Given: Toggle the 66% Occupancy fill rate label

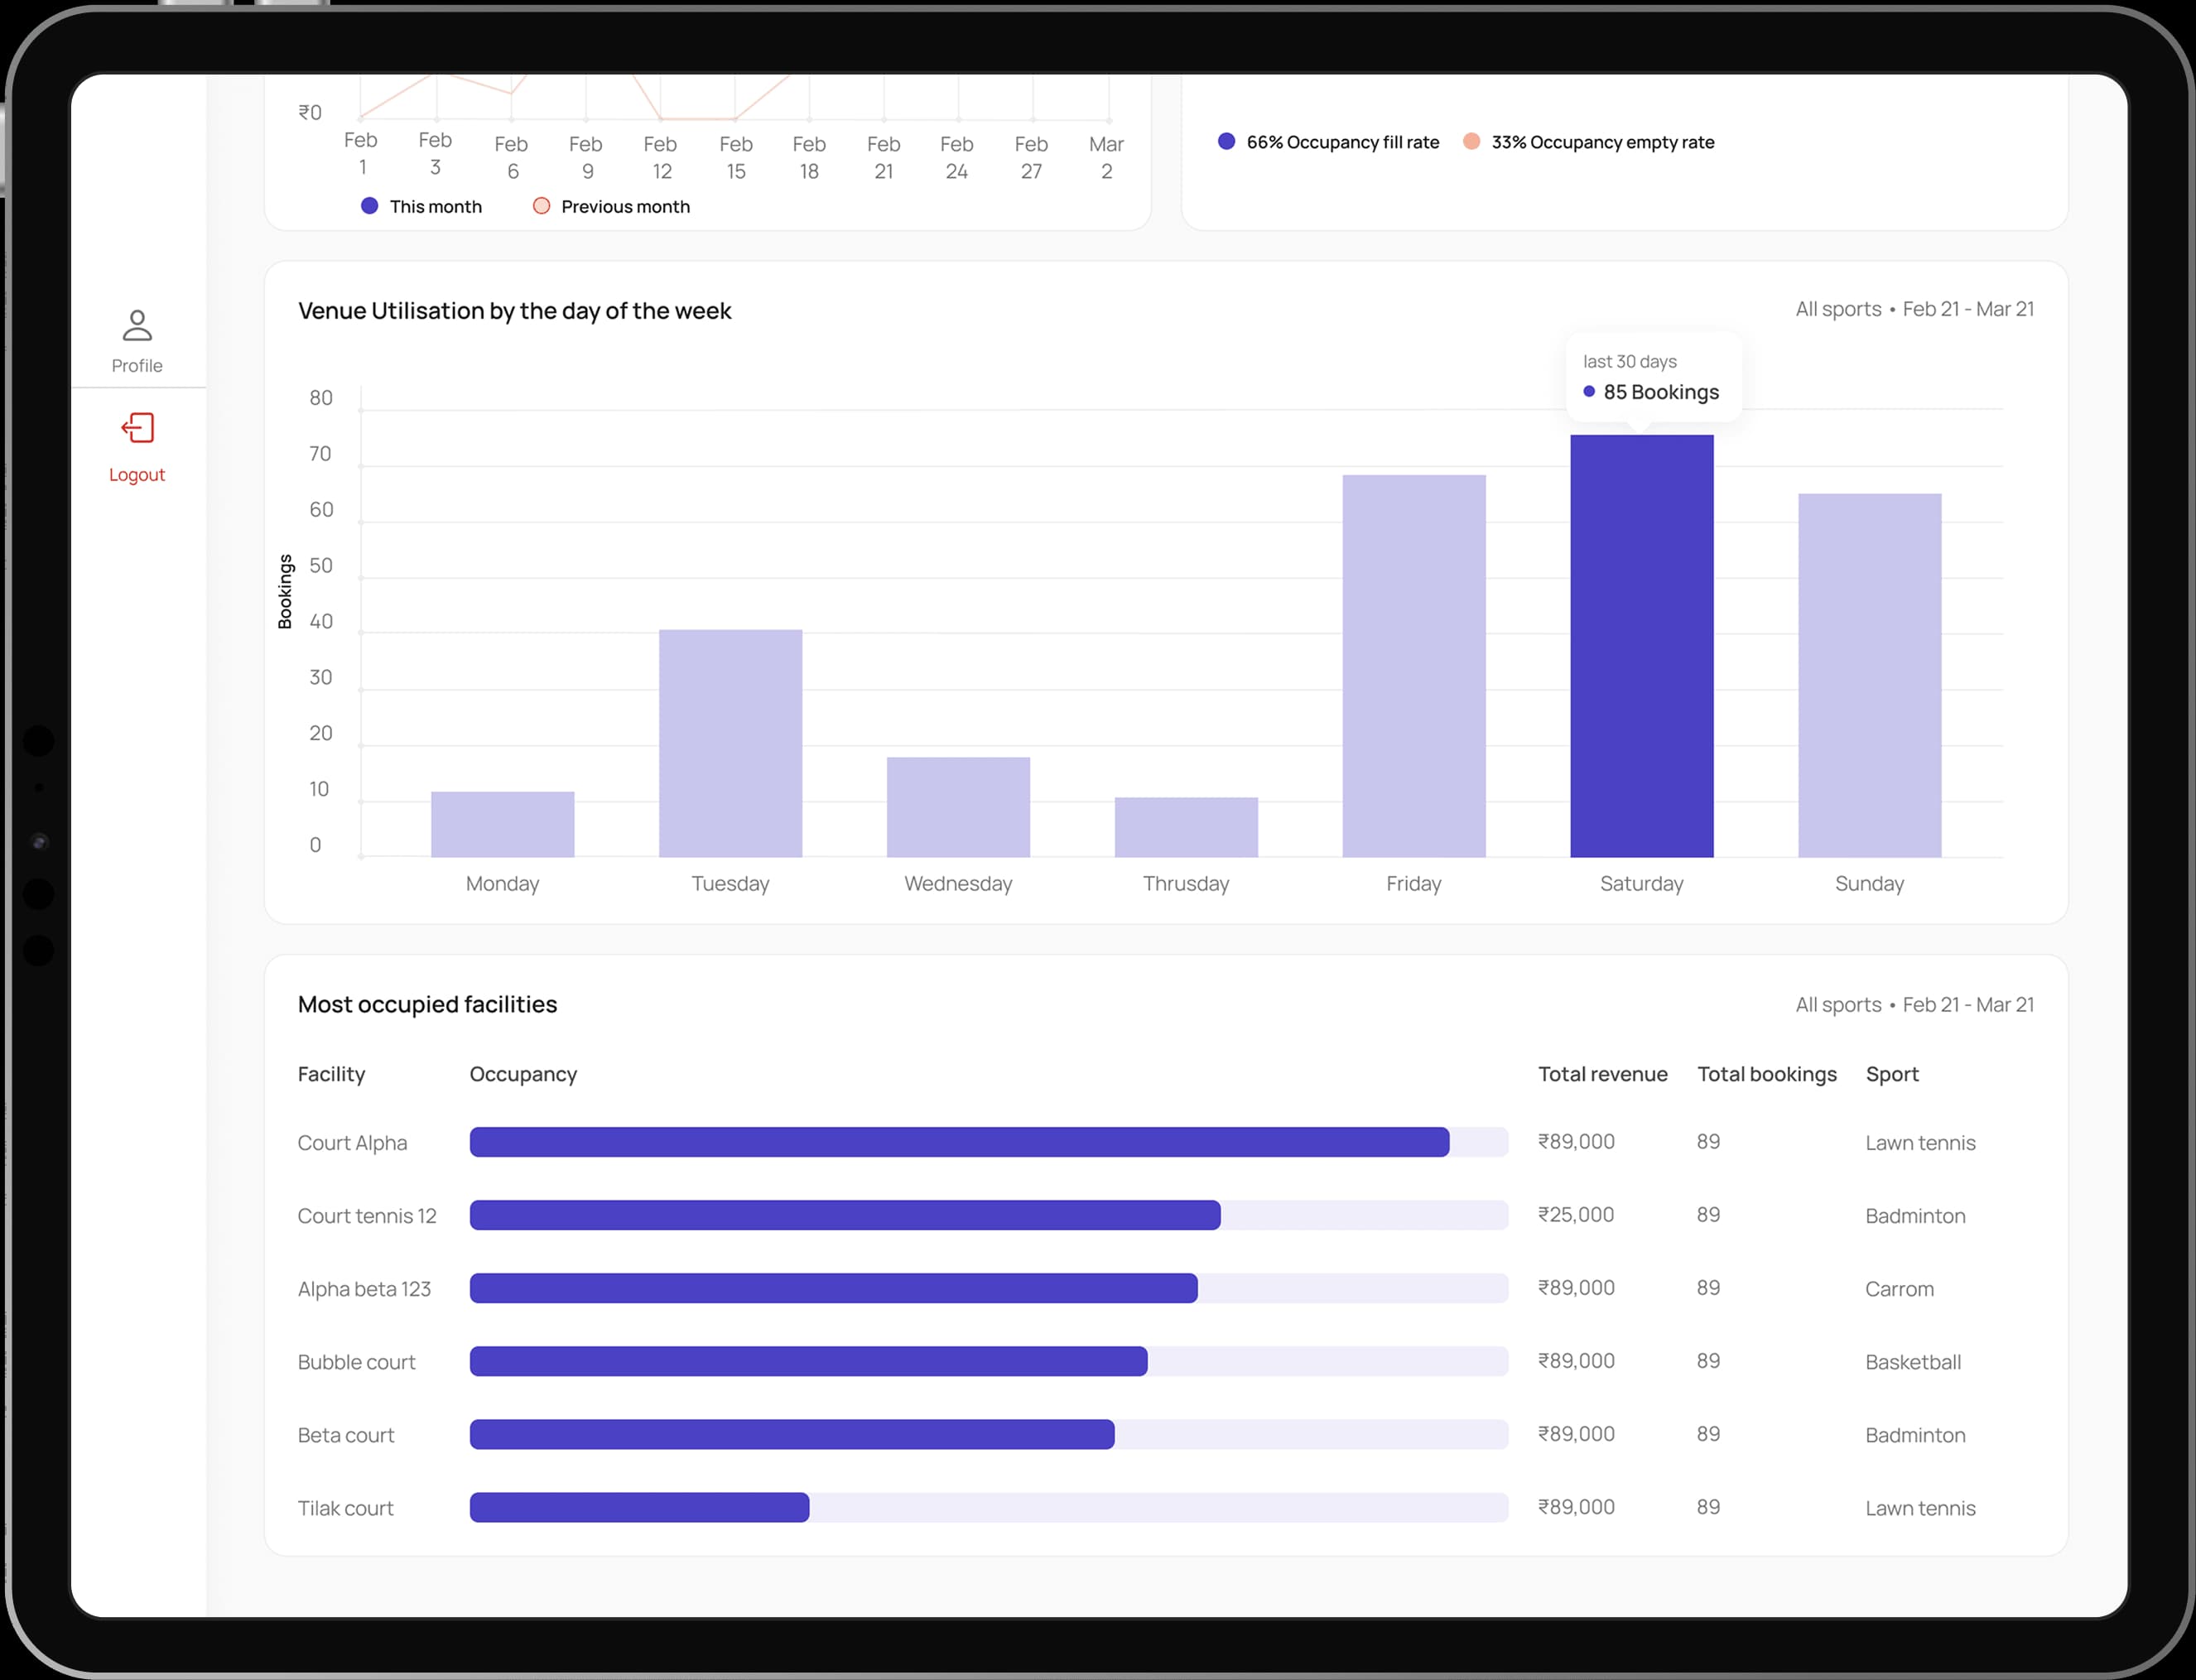Looking at the screenshot, I should [1342, 142].
